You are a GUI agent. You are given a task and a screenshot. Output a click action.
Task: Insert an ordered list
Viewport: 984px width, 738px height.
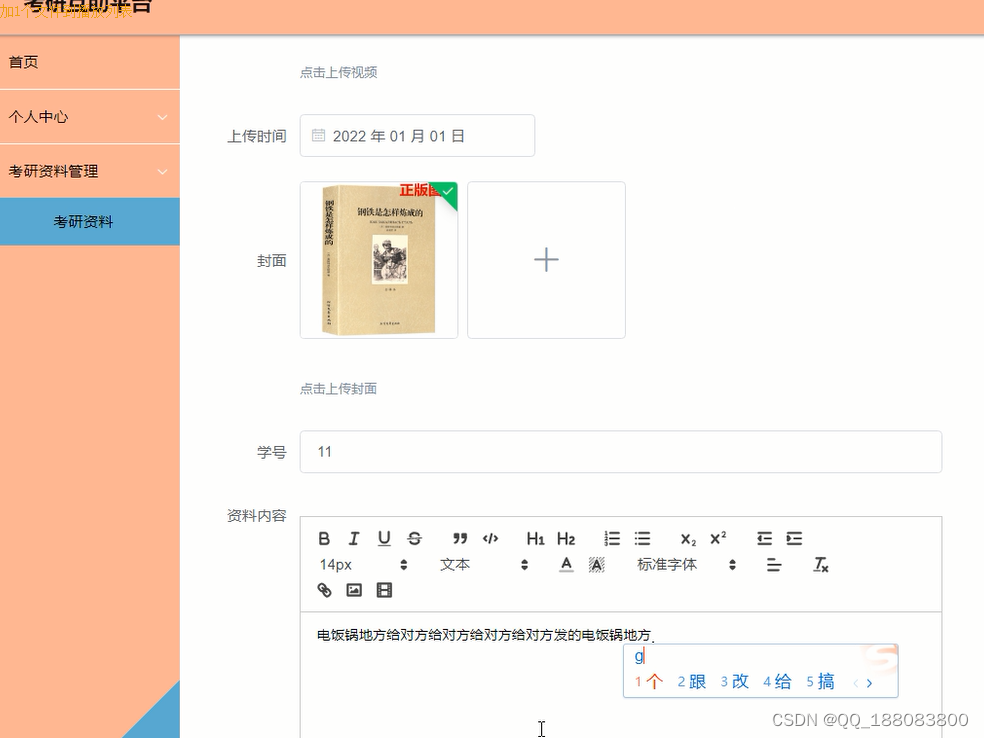(x=612, y=538)
